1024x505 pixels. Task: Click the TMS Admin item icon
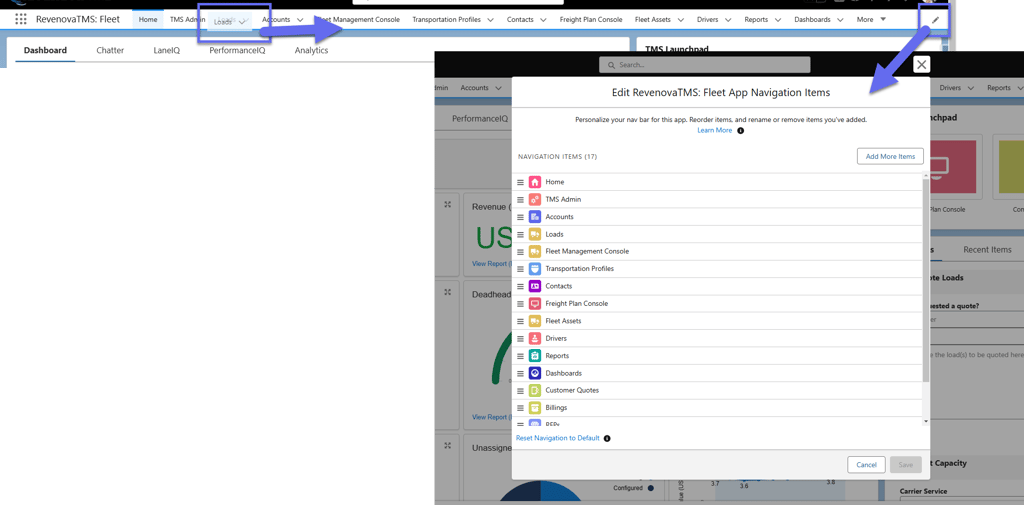(535, 199)
